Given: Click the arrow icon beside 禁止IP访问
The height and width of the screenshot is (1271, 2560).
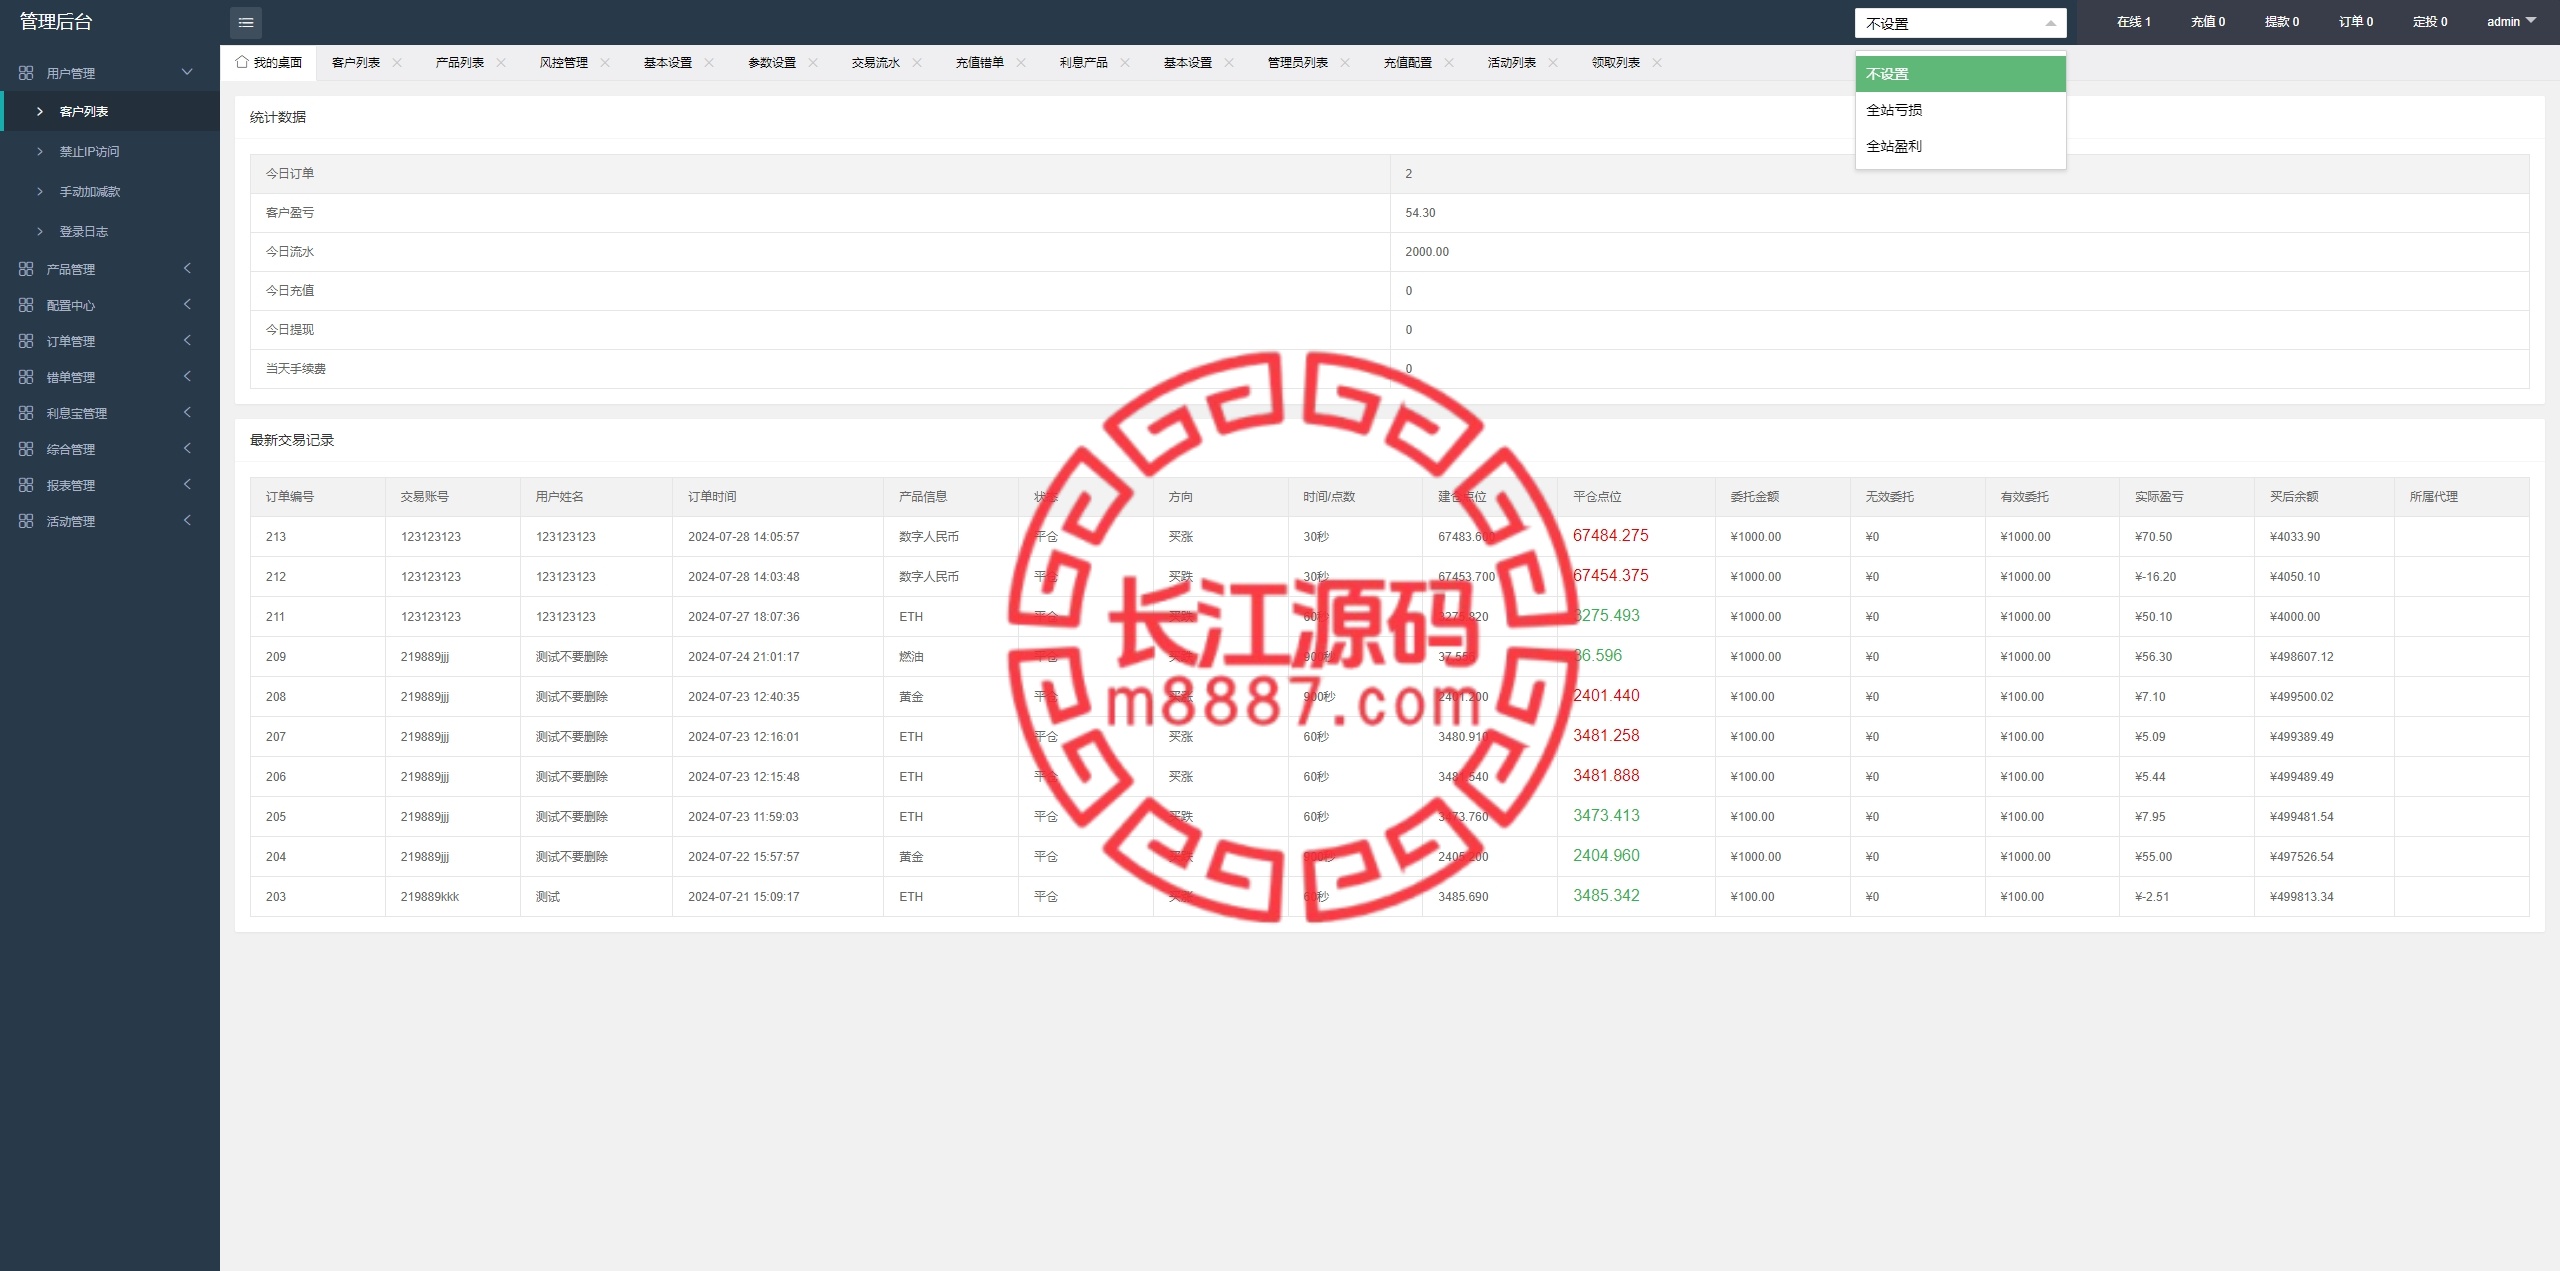Looking at the screenshot, I should (40, 151).
